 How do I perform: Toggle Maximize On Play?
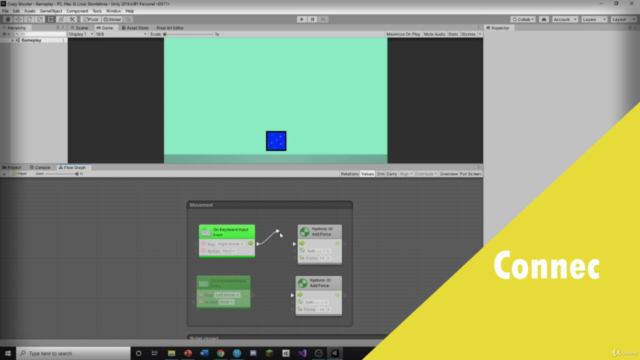point(403,34)
